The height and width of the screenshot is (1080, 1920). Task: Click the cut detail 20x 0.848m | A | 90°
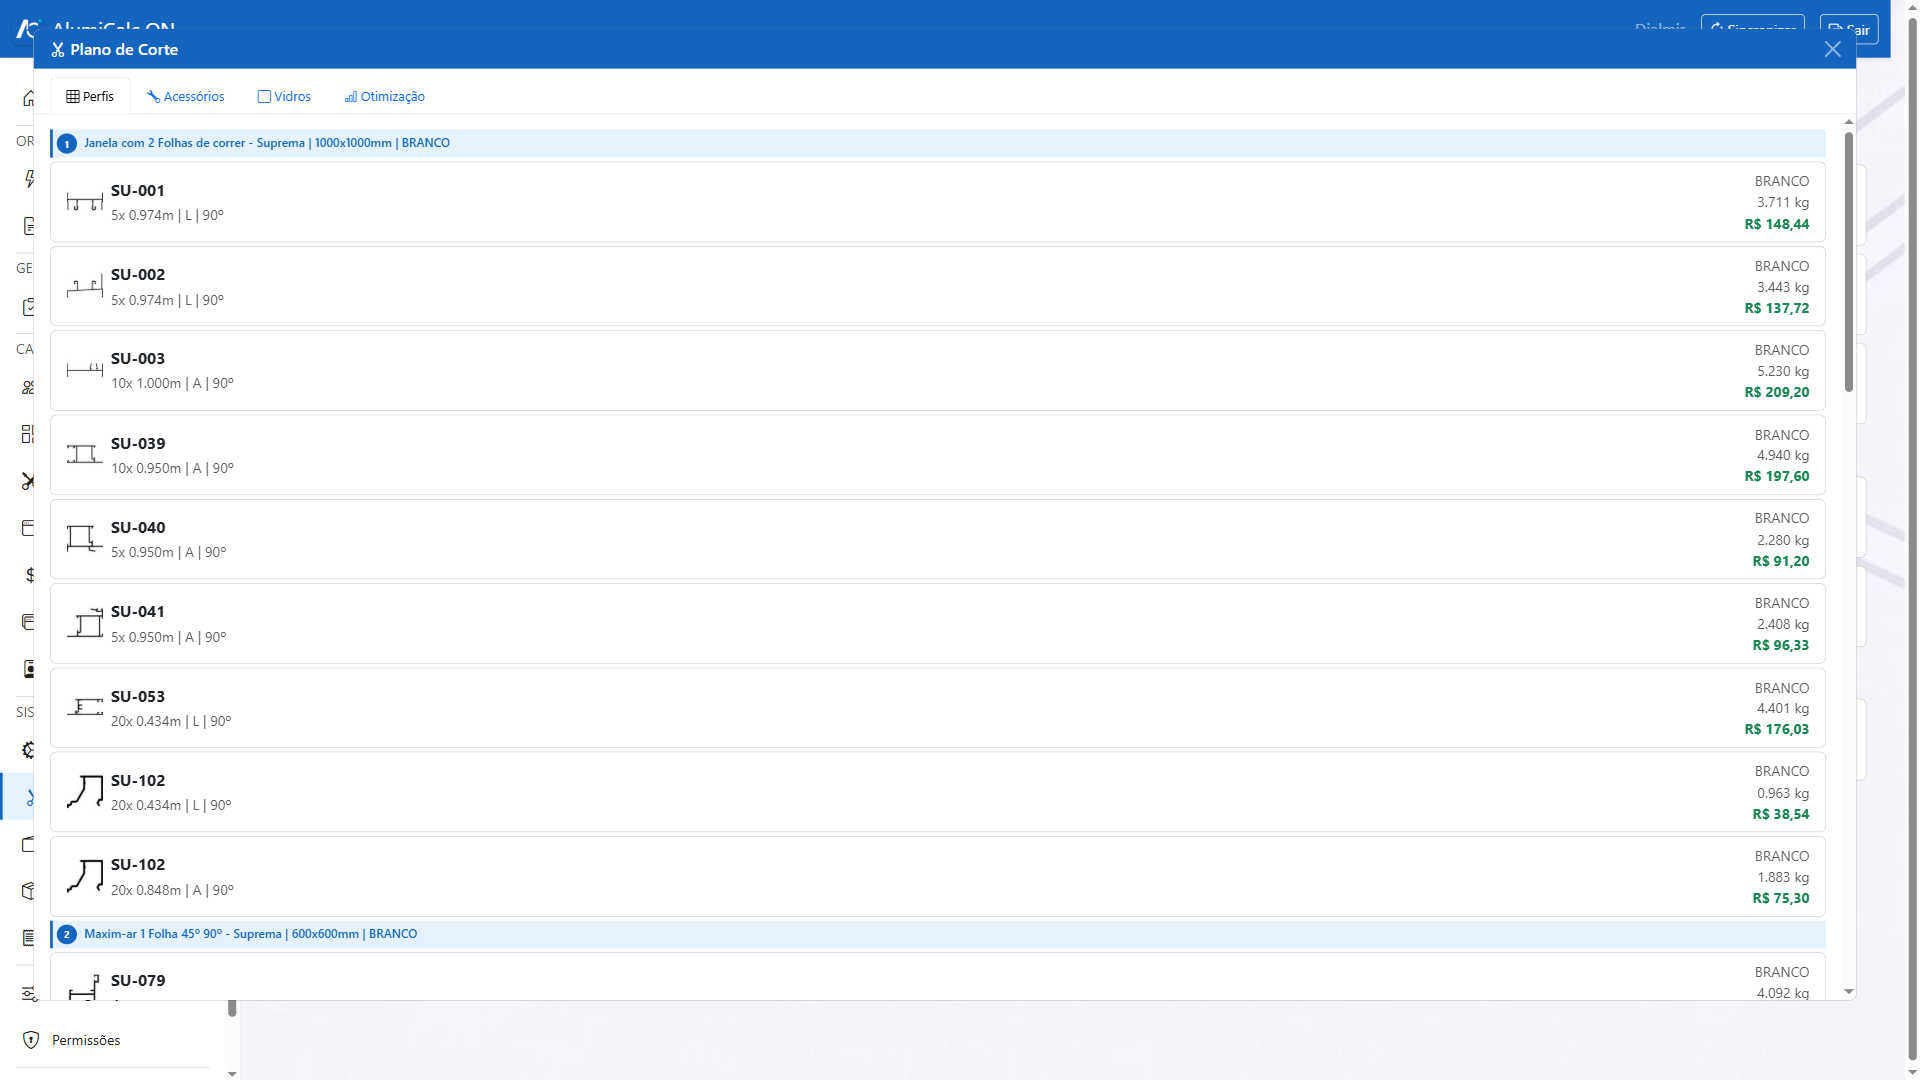(172, 891)
